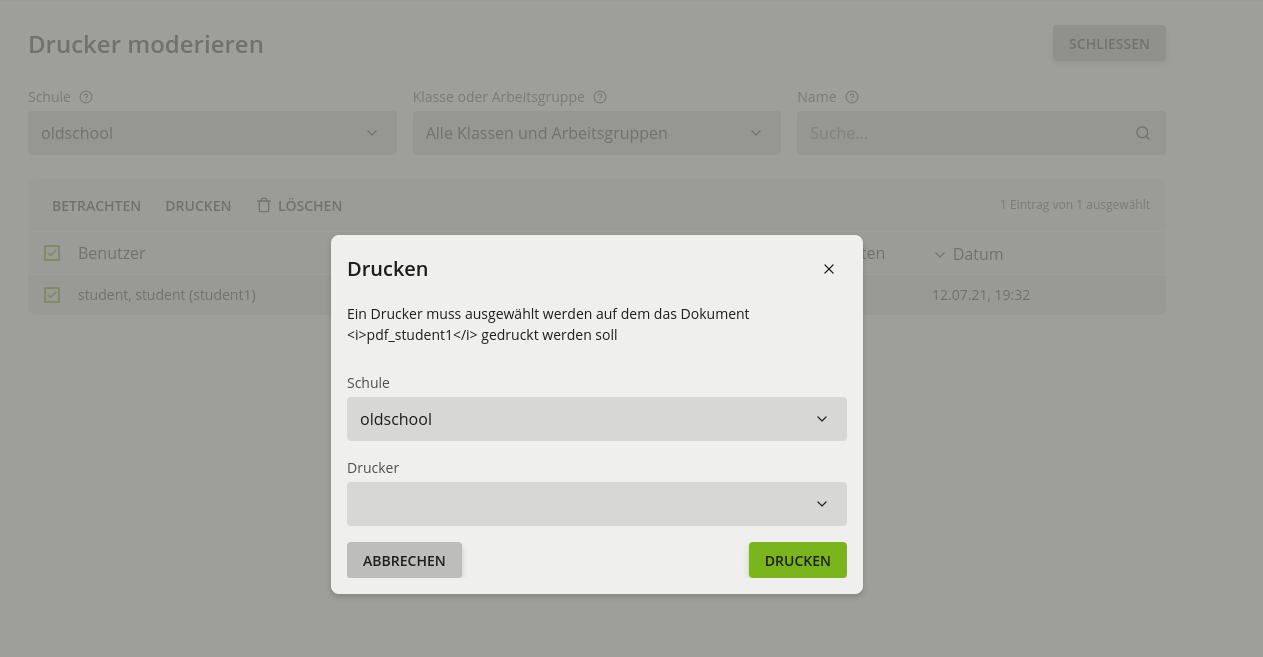Expand the empty Drucker dropdown

click(596, 504)
